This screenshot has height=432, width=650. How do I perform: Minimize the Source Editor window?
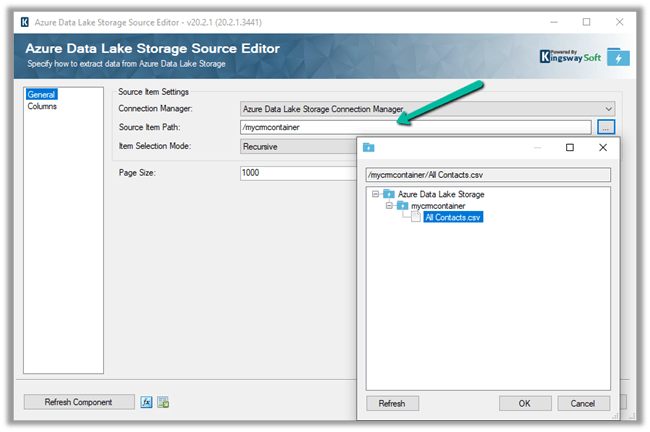click(x=554, y=22)
